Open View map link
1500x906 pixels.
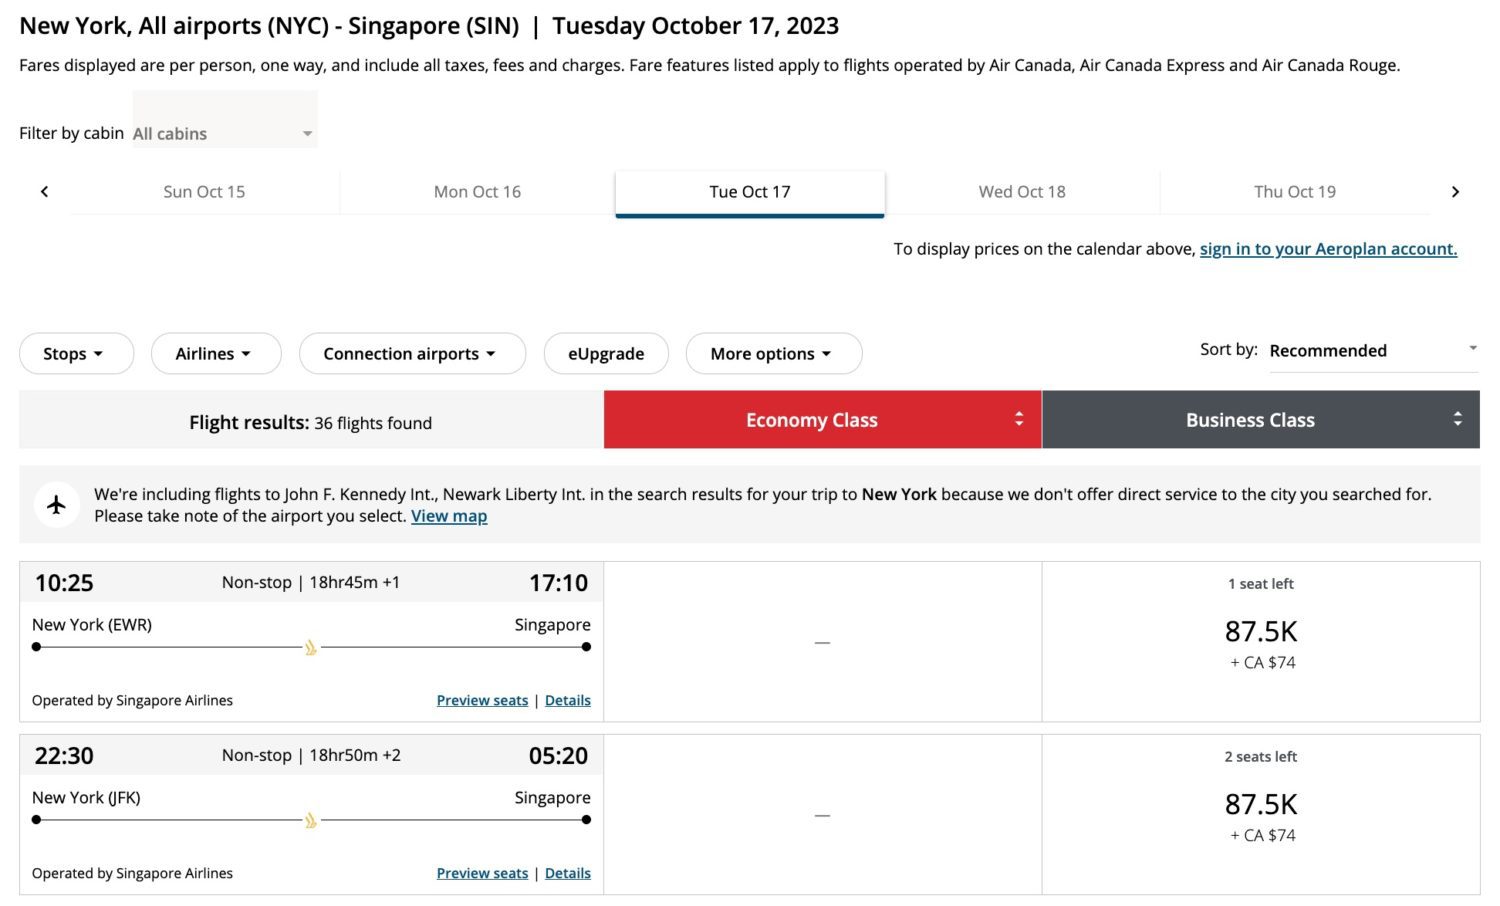click(x=448, y=515)
